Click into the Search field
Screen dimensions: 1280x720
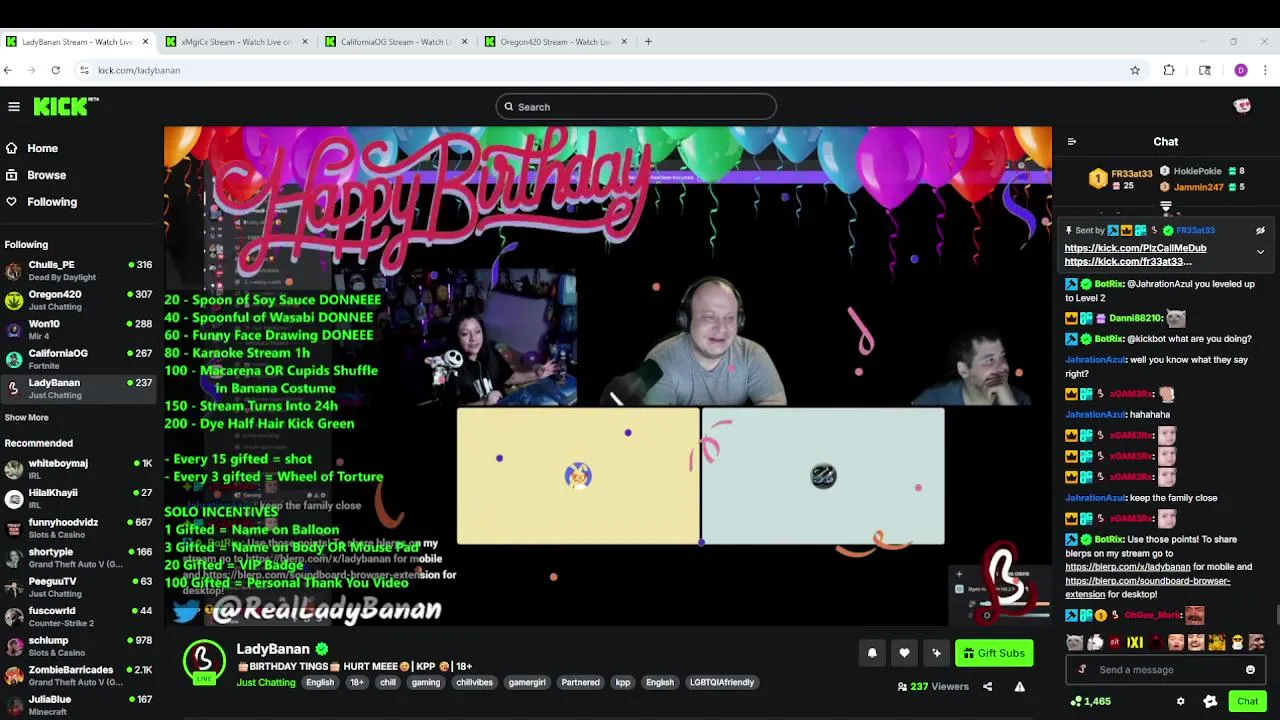[x=636, y=107]
